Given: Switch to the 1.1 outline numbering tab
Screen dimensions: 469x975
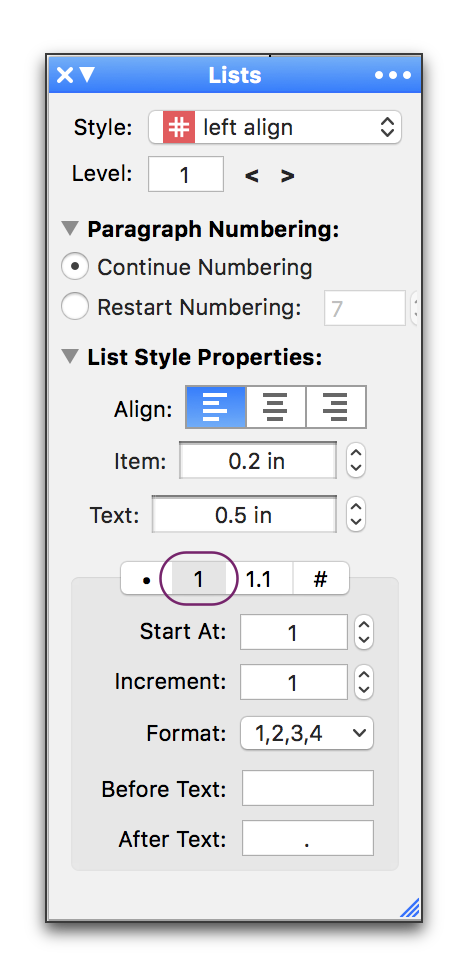Looking at the screenshot, I should 259,579.
